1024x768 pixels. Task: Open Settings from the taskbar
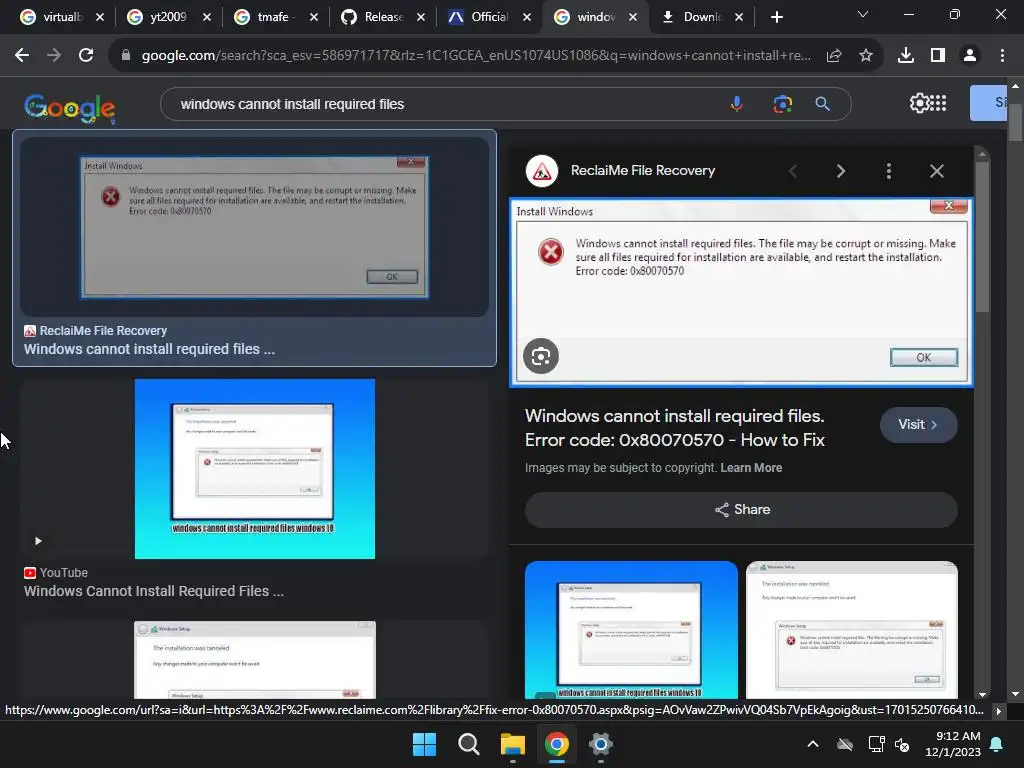pos(600,744)
